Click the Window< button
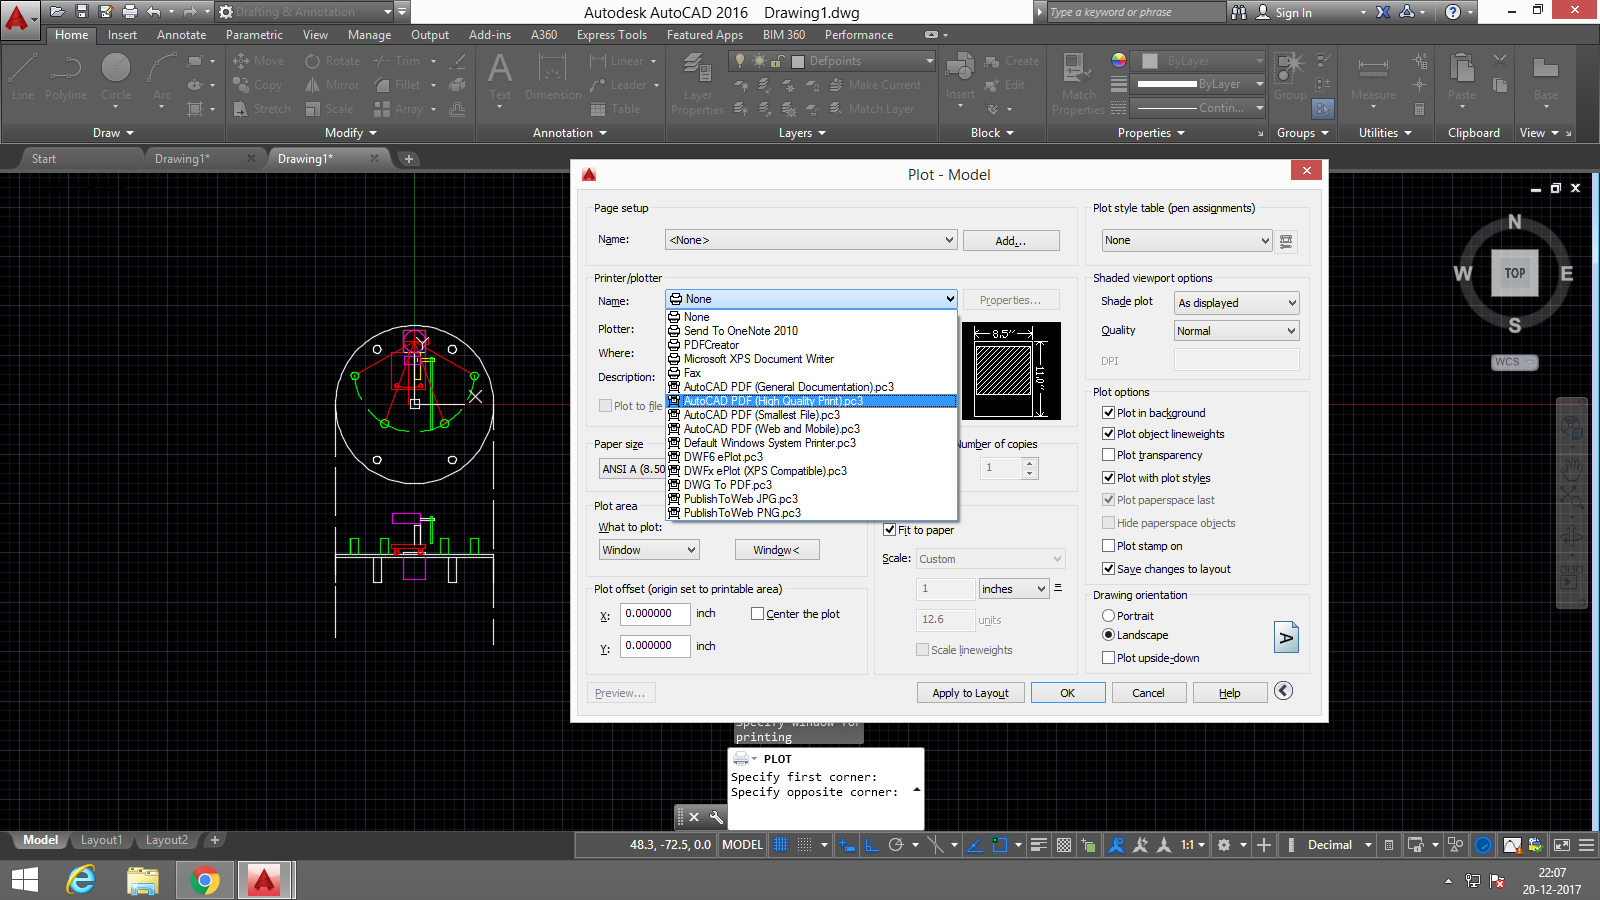This screenshot has height=900, width=1600. 777,550
